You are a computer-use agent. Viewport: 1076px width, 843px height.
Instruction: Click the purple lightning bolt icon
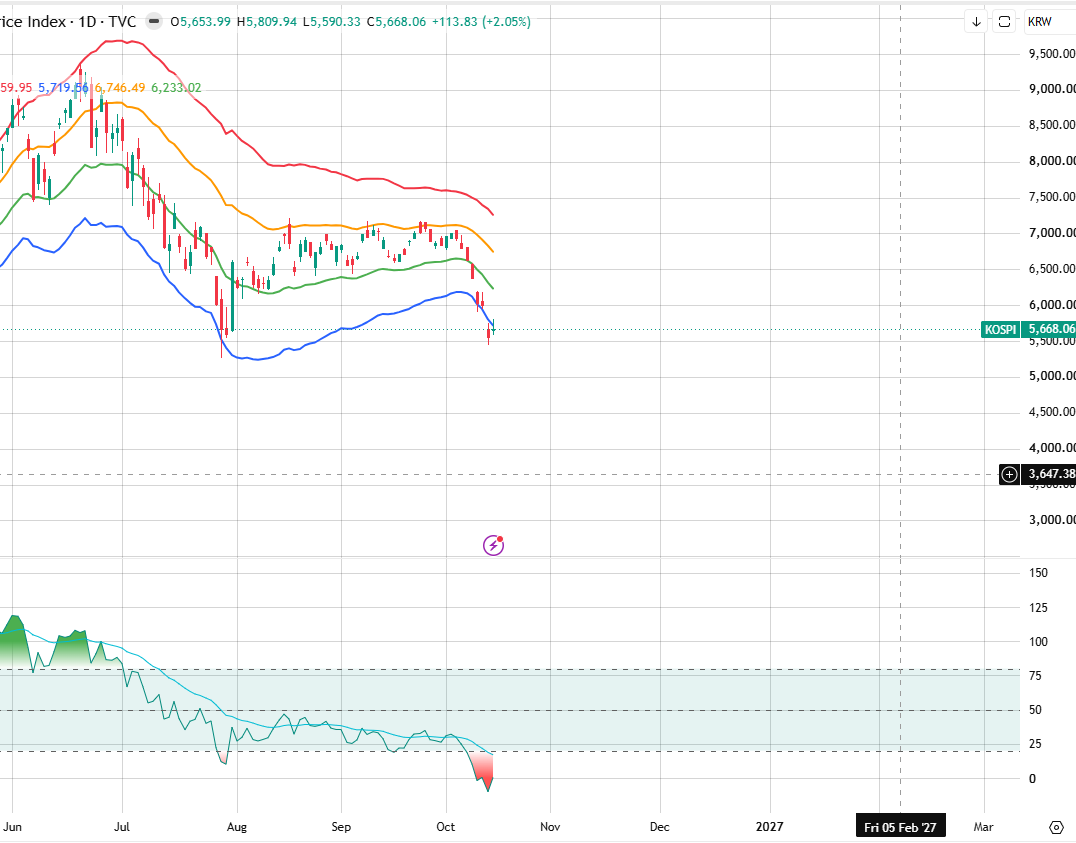[x=493, y=546]
